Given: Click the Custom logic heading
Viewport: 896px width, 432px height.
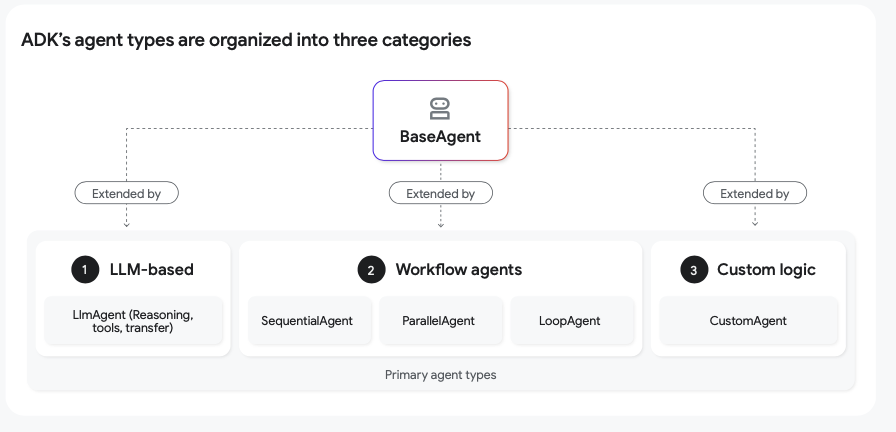Looking at the screenshot, I should click(x=766, y=269).
